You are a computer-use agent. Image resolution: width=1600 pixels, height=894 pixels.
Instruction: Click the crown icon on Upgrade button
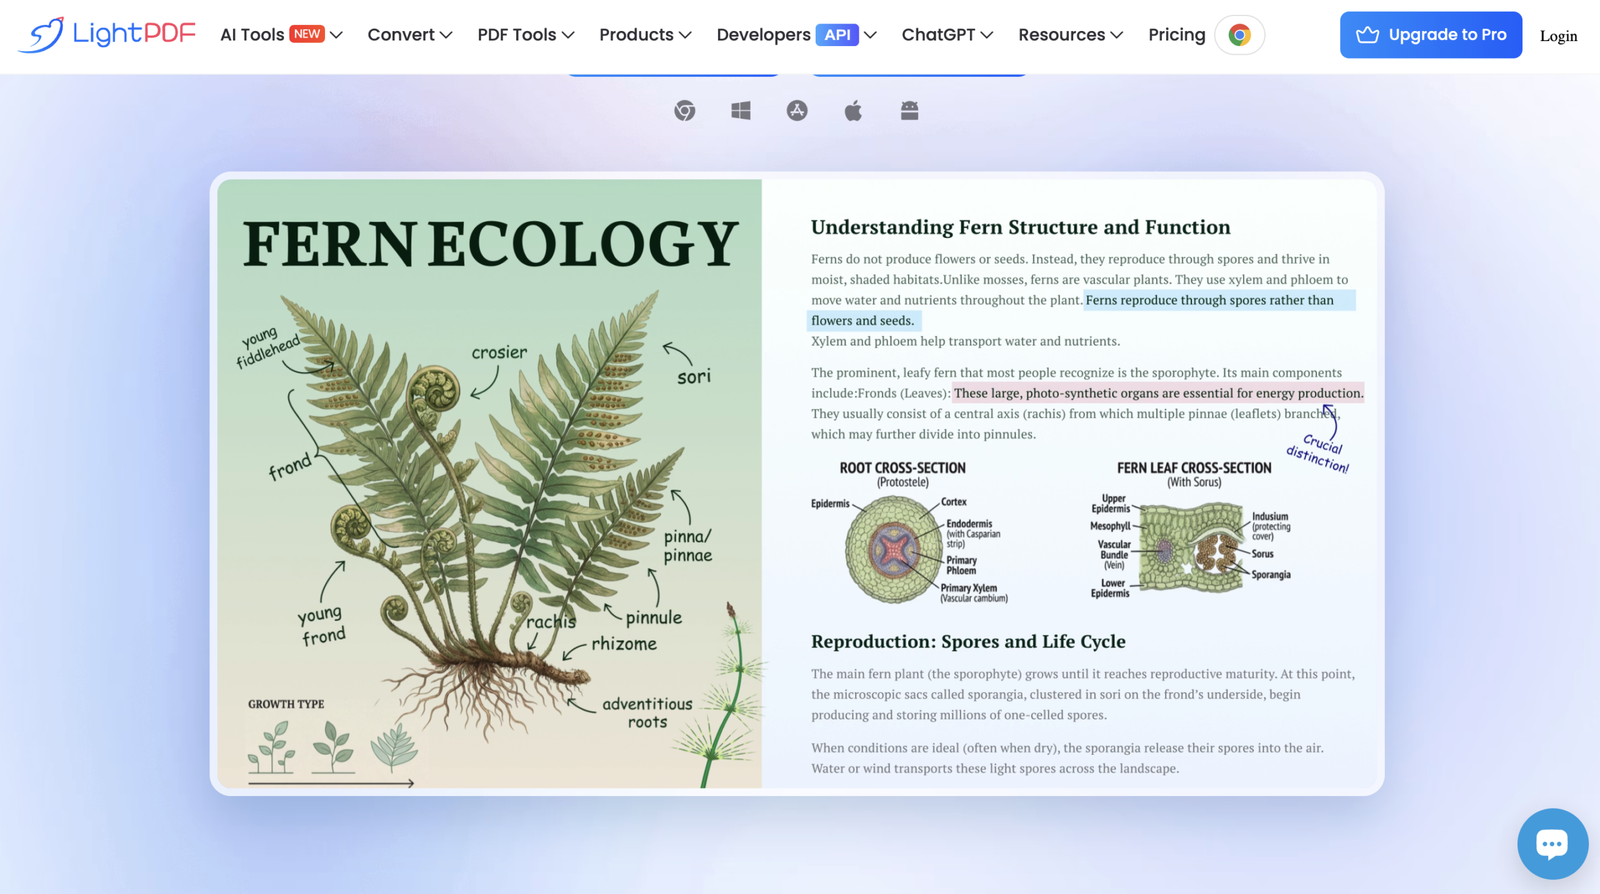pyautogui.click(x=1367, y=35)
